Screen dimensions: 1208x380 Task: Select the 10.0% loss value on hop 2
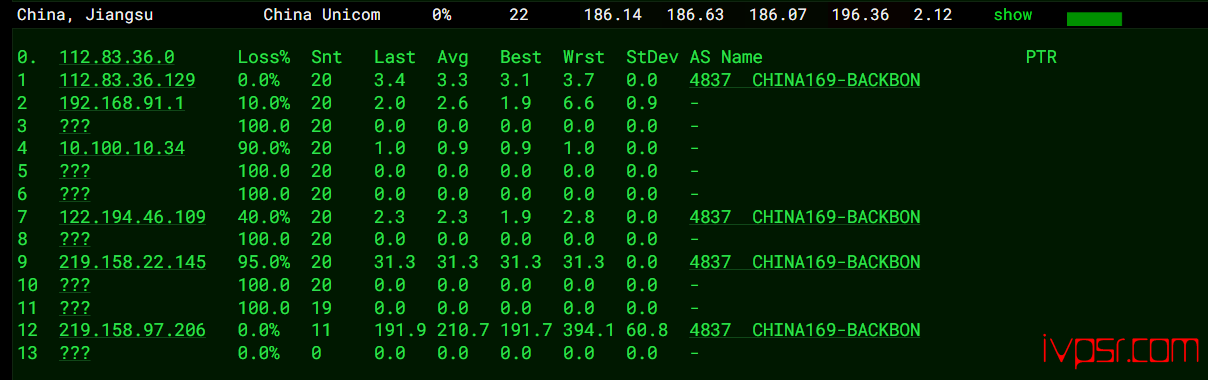[x=264, y=103]
